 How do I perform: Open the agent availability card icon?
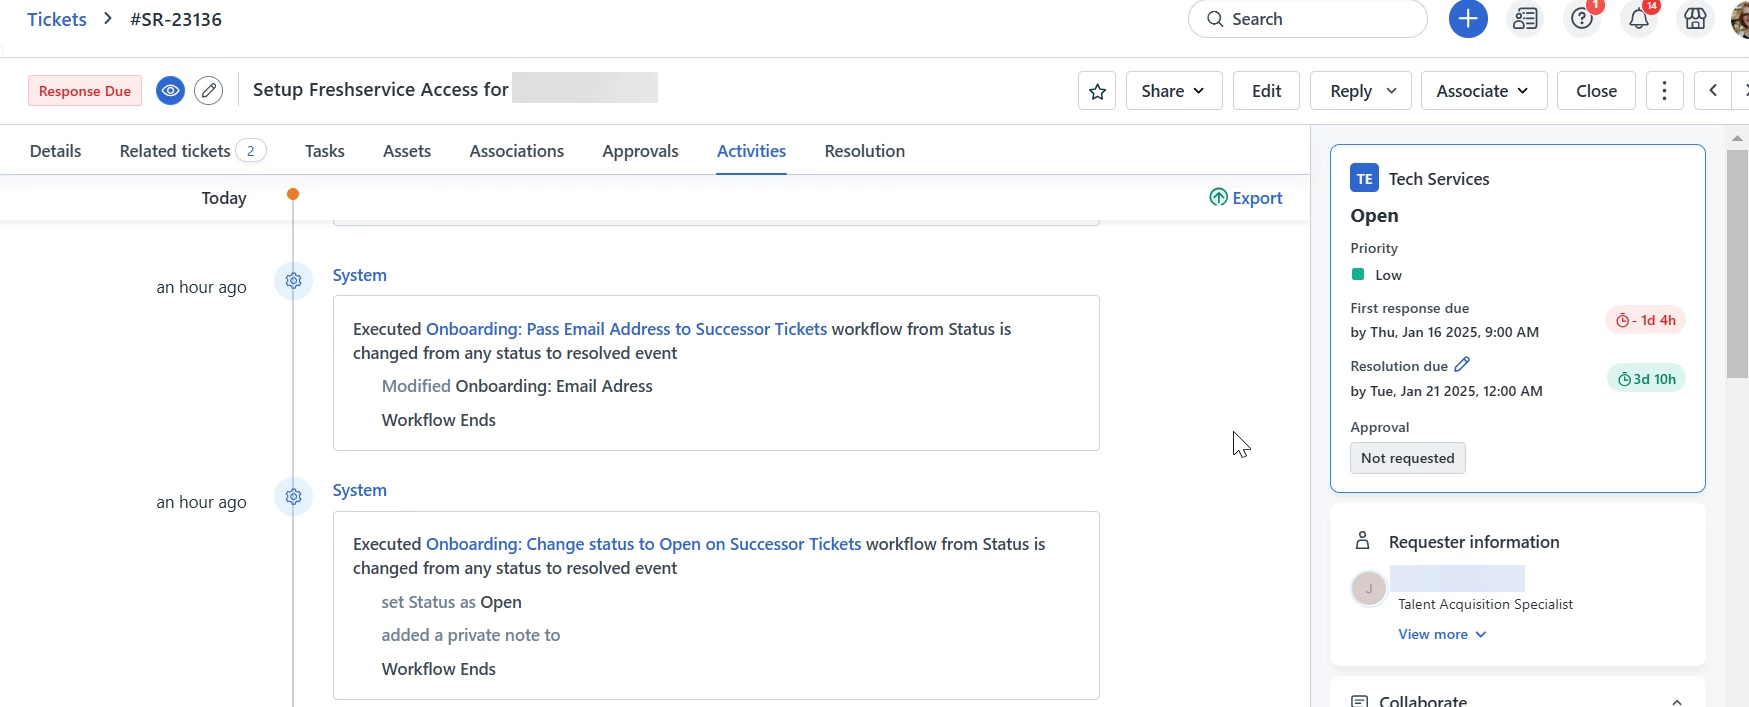tap(1525, 19)
